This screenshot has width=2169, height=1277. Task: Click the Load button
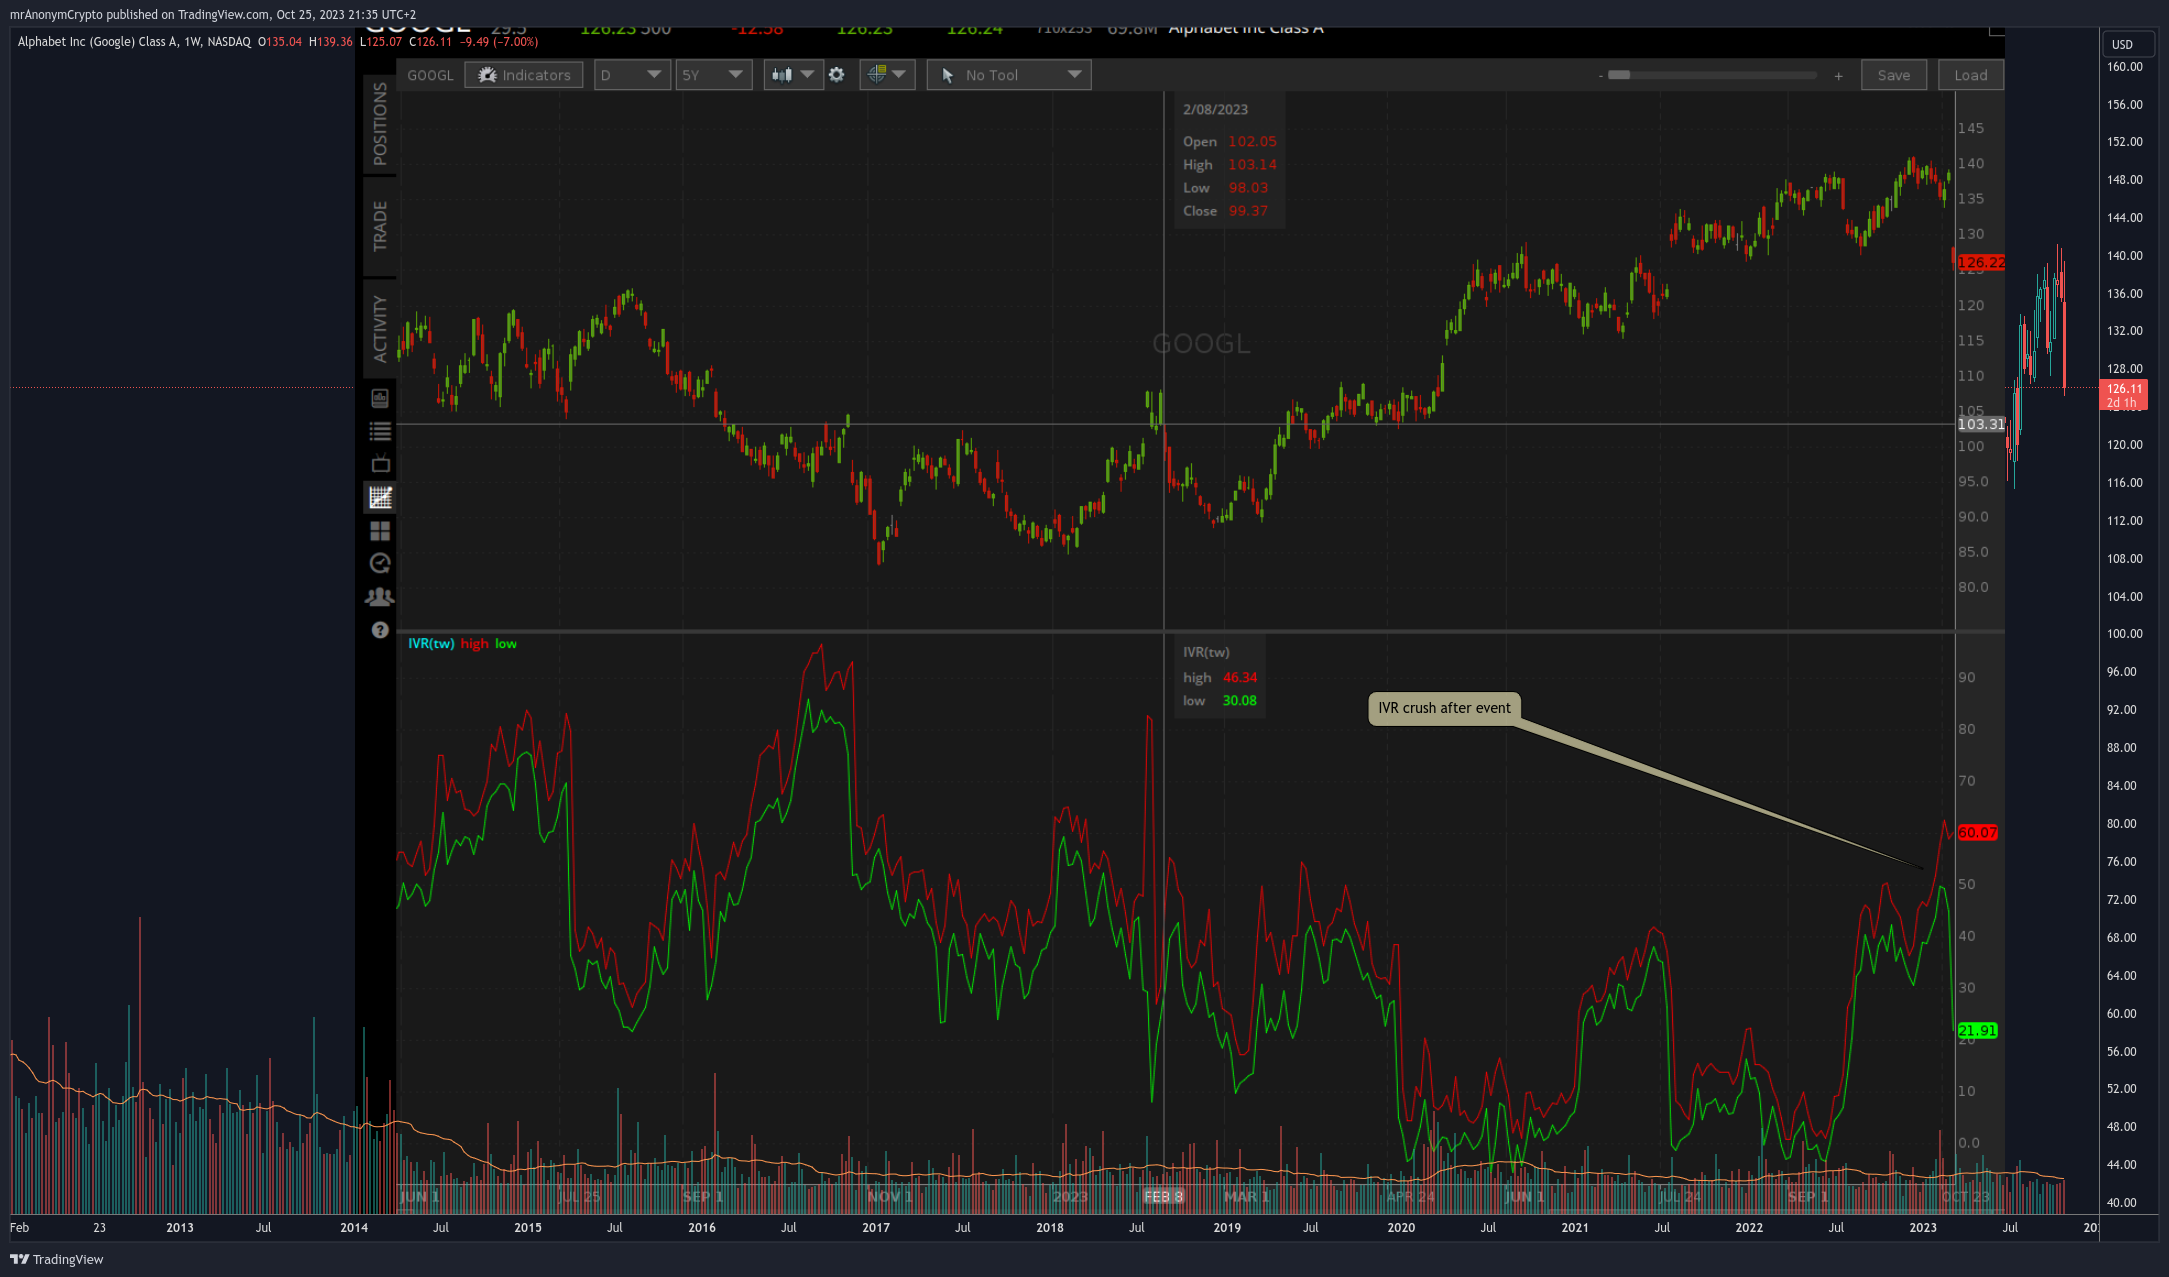point(1970,75)
